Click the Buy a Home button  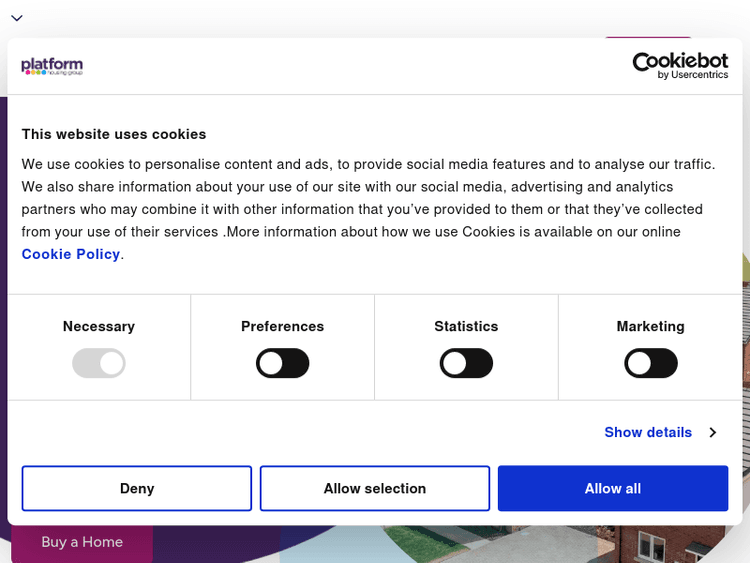(x=82, y=542)
